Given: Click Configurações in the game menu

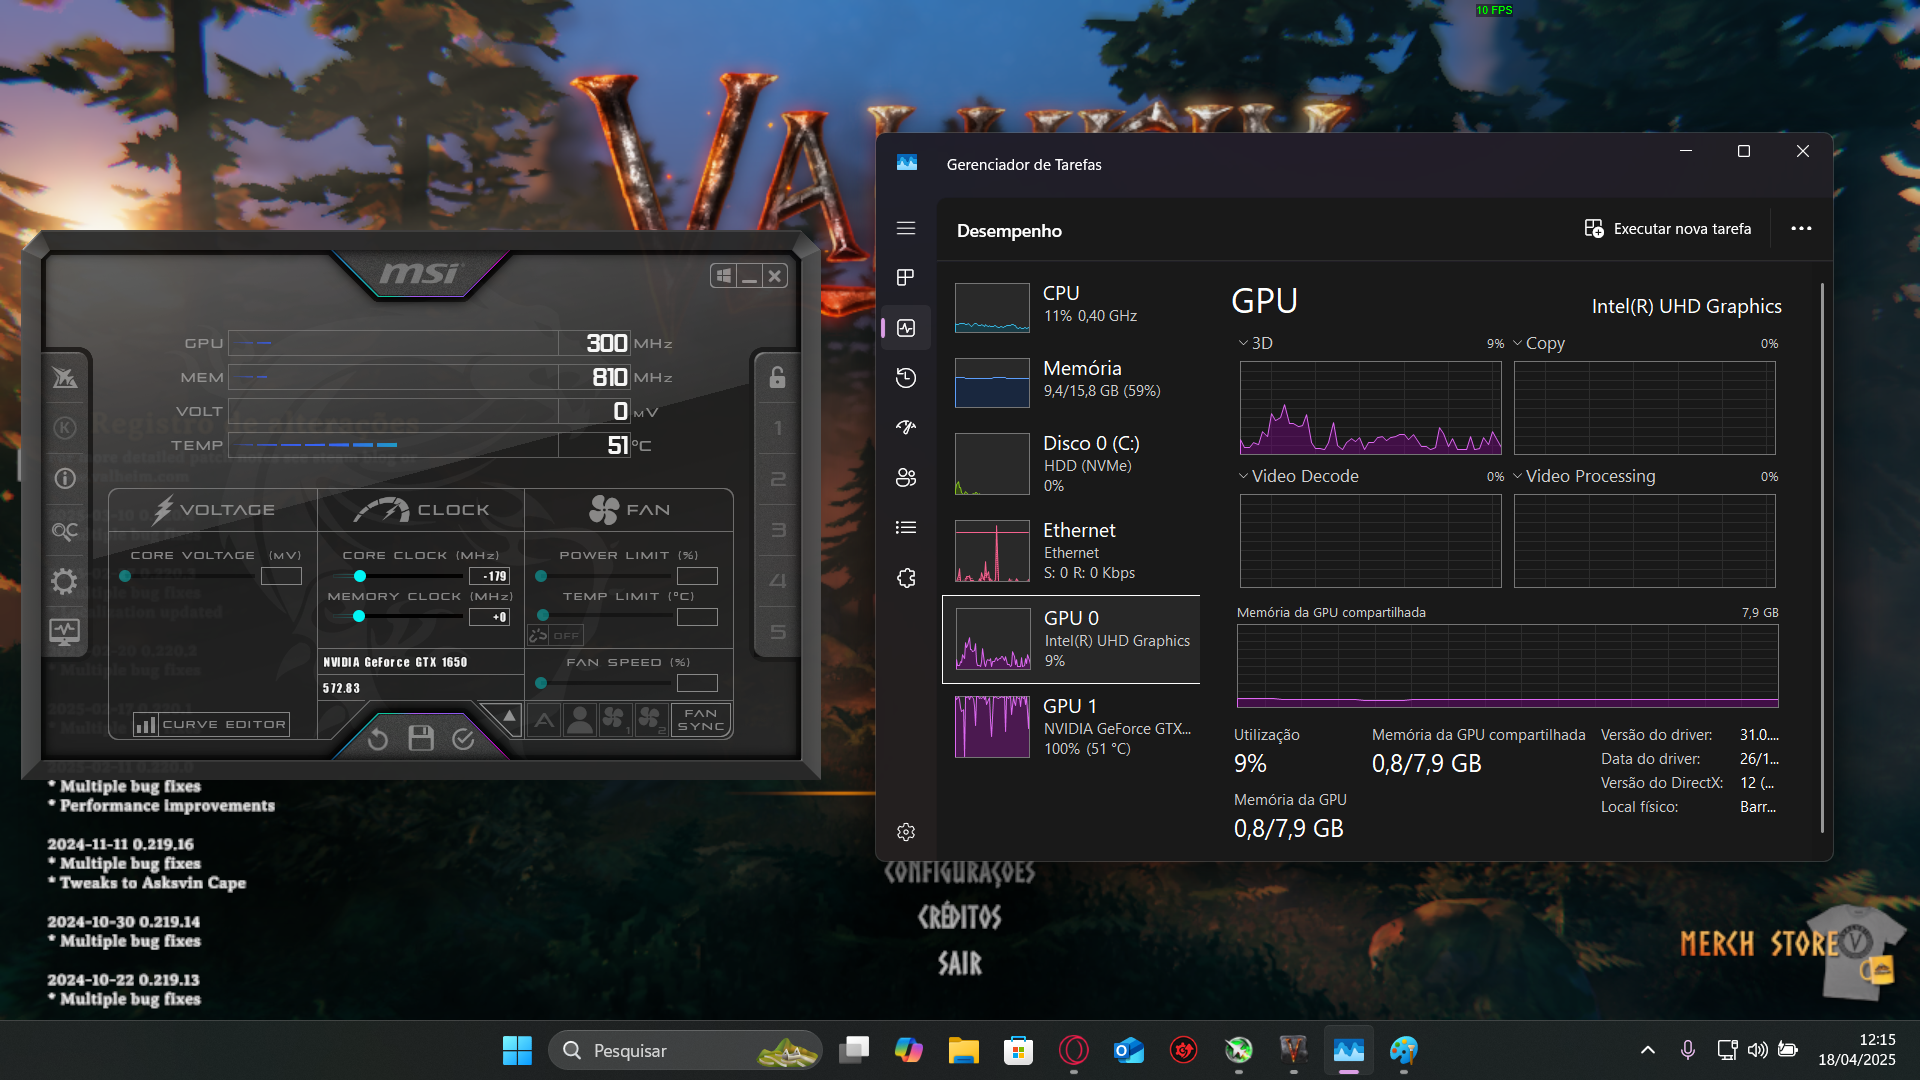Looking at the screenshot, I should (x=959, y=872).
